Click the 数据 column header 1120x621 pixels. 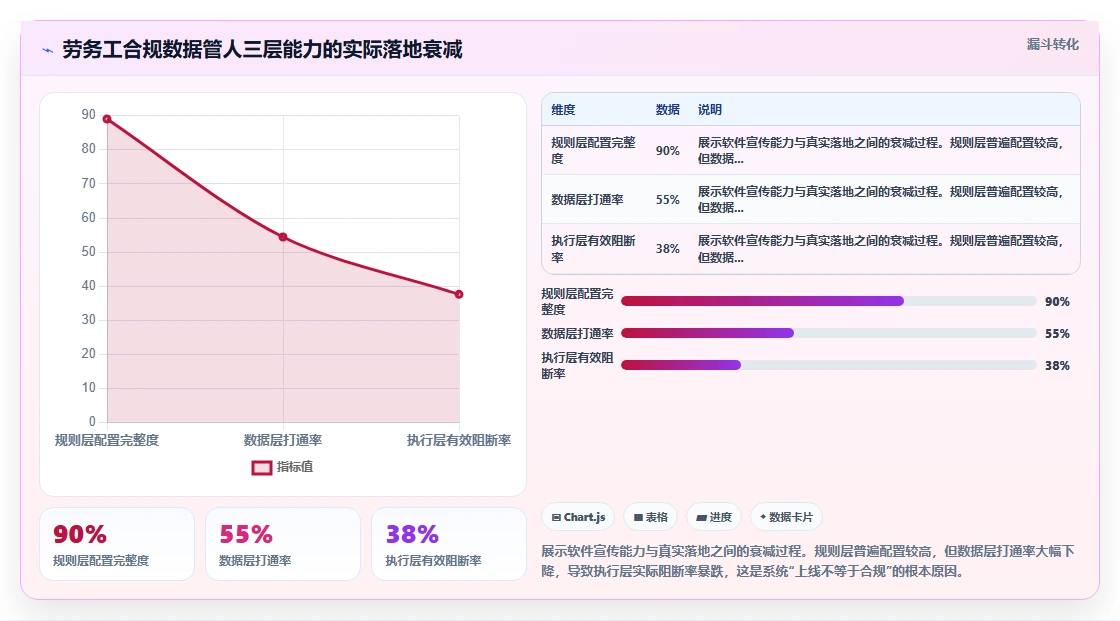[x=668, y=110]
